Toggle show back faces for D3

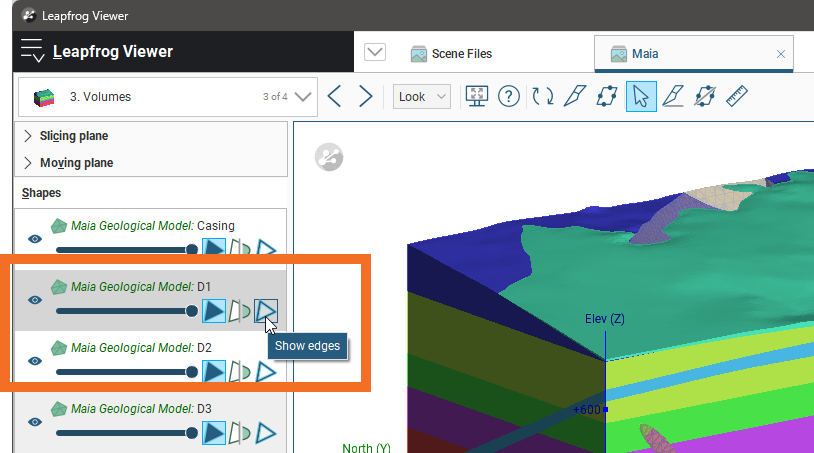pos(240,433)
